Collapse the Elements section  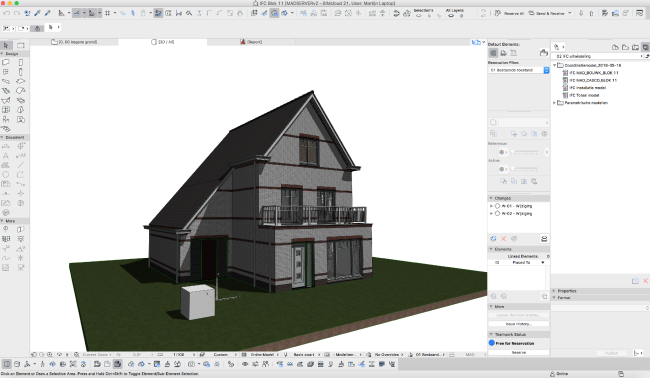tap(491, 249)
